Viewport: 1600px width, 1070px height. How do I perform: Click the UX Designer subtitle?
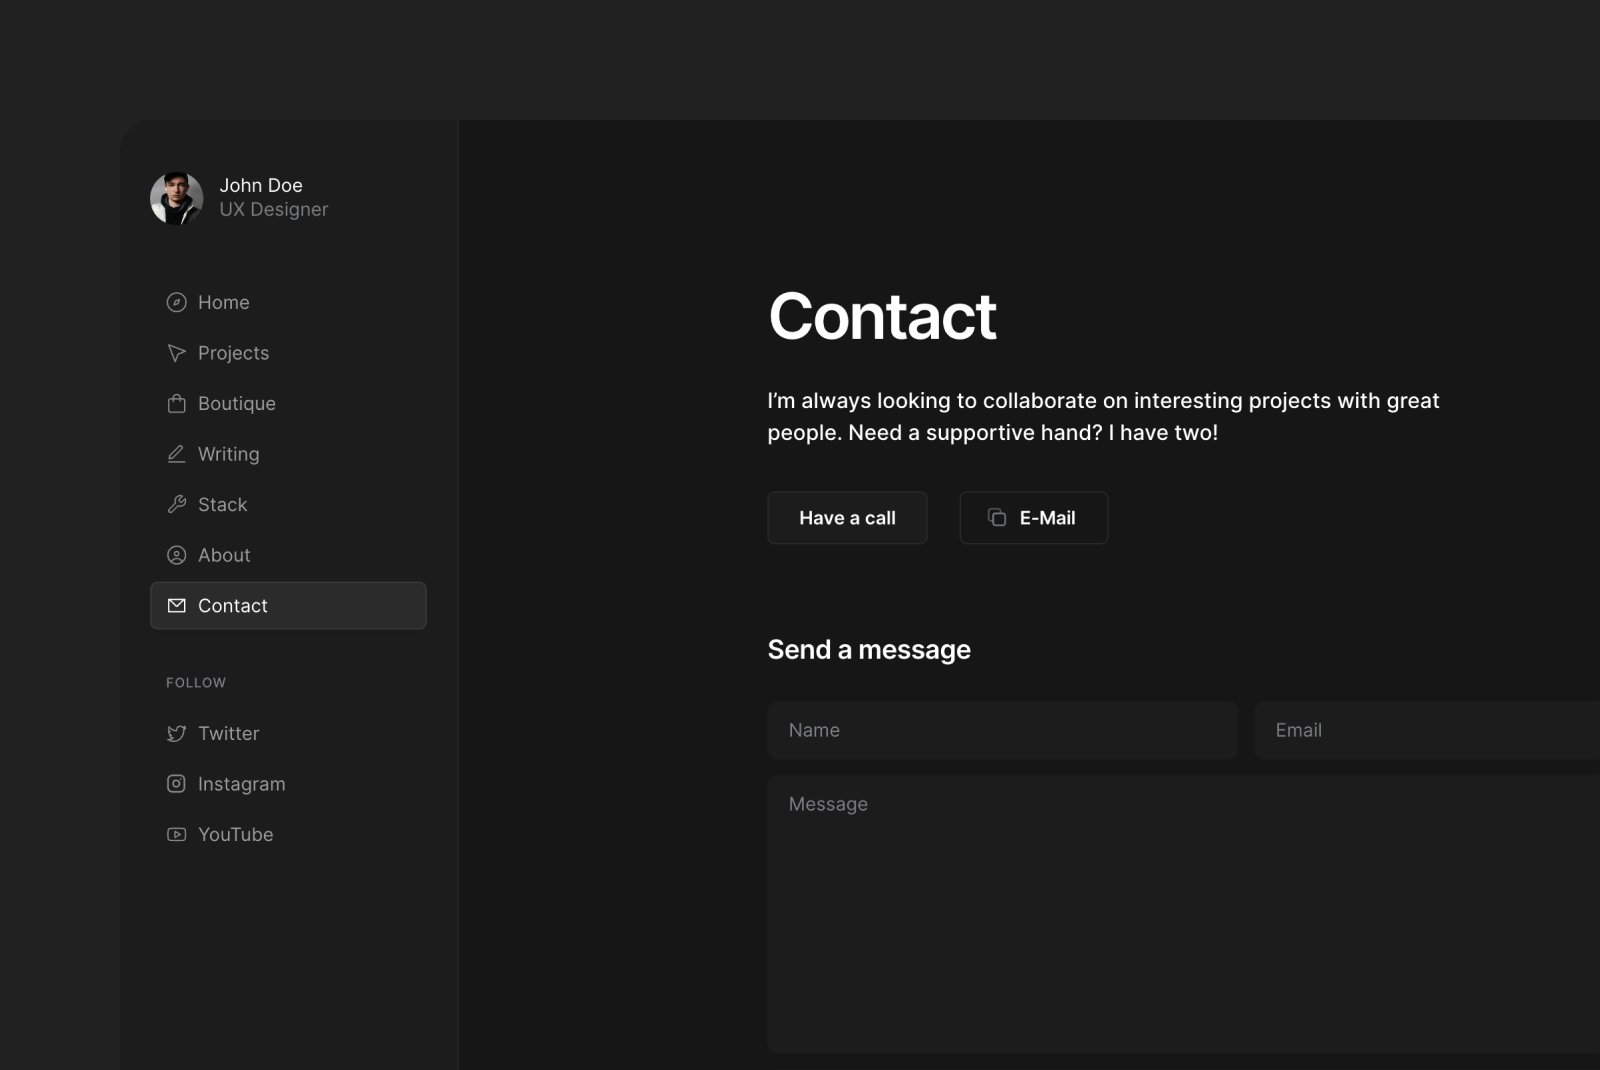coord(274,209)
